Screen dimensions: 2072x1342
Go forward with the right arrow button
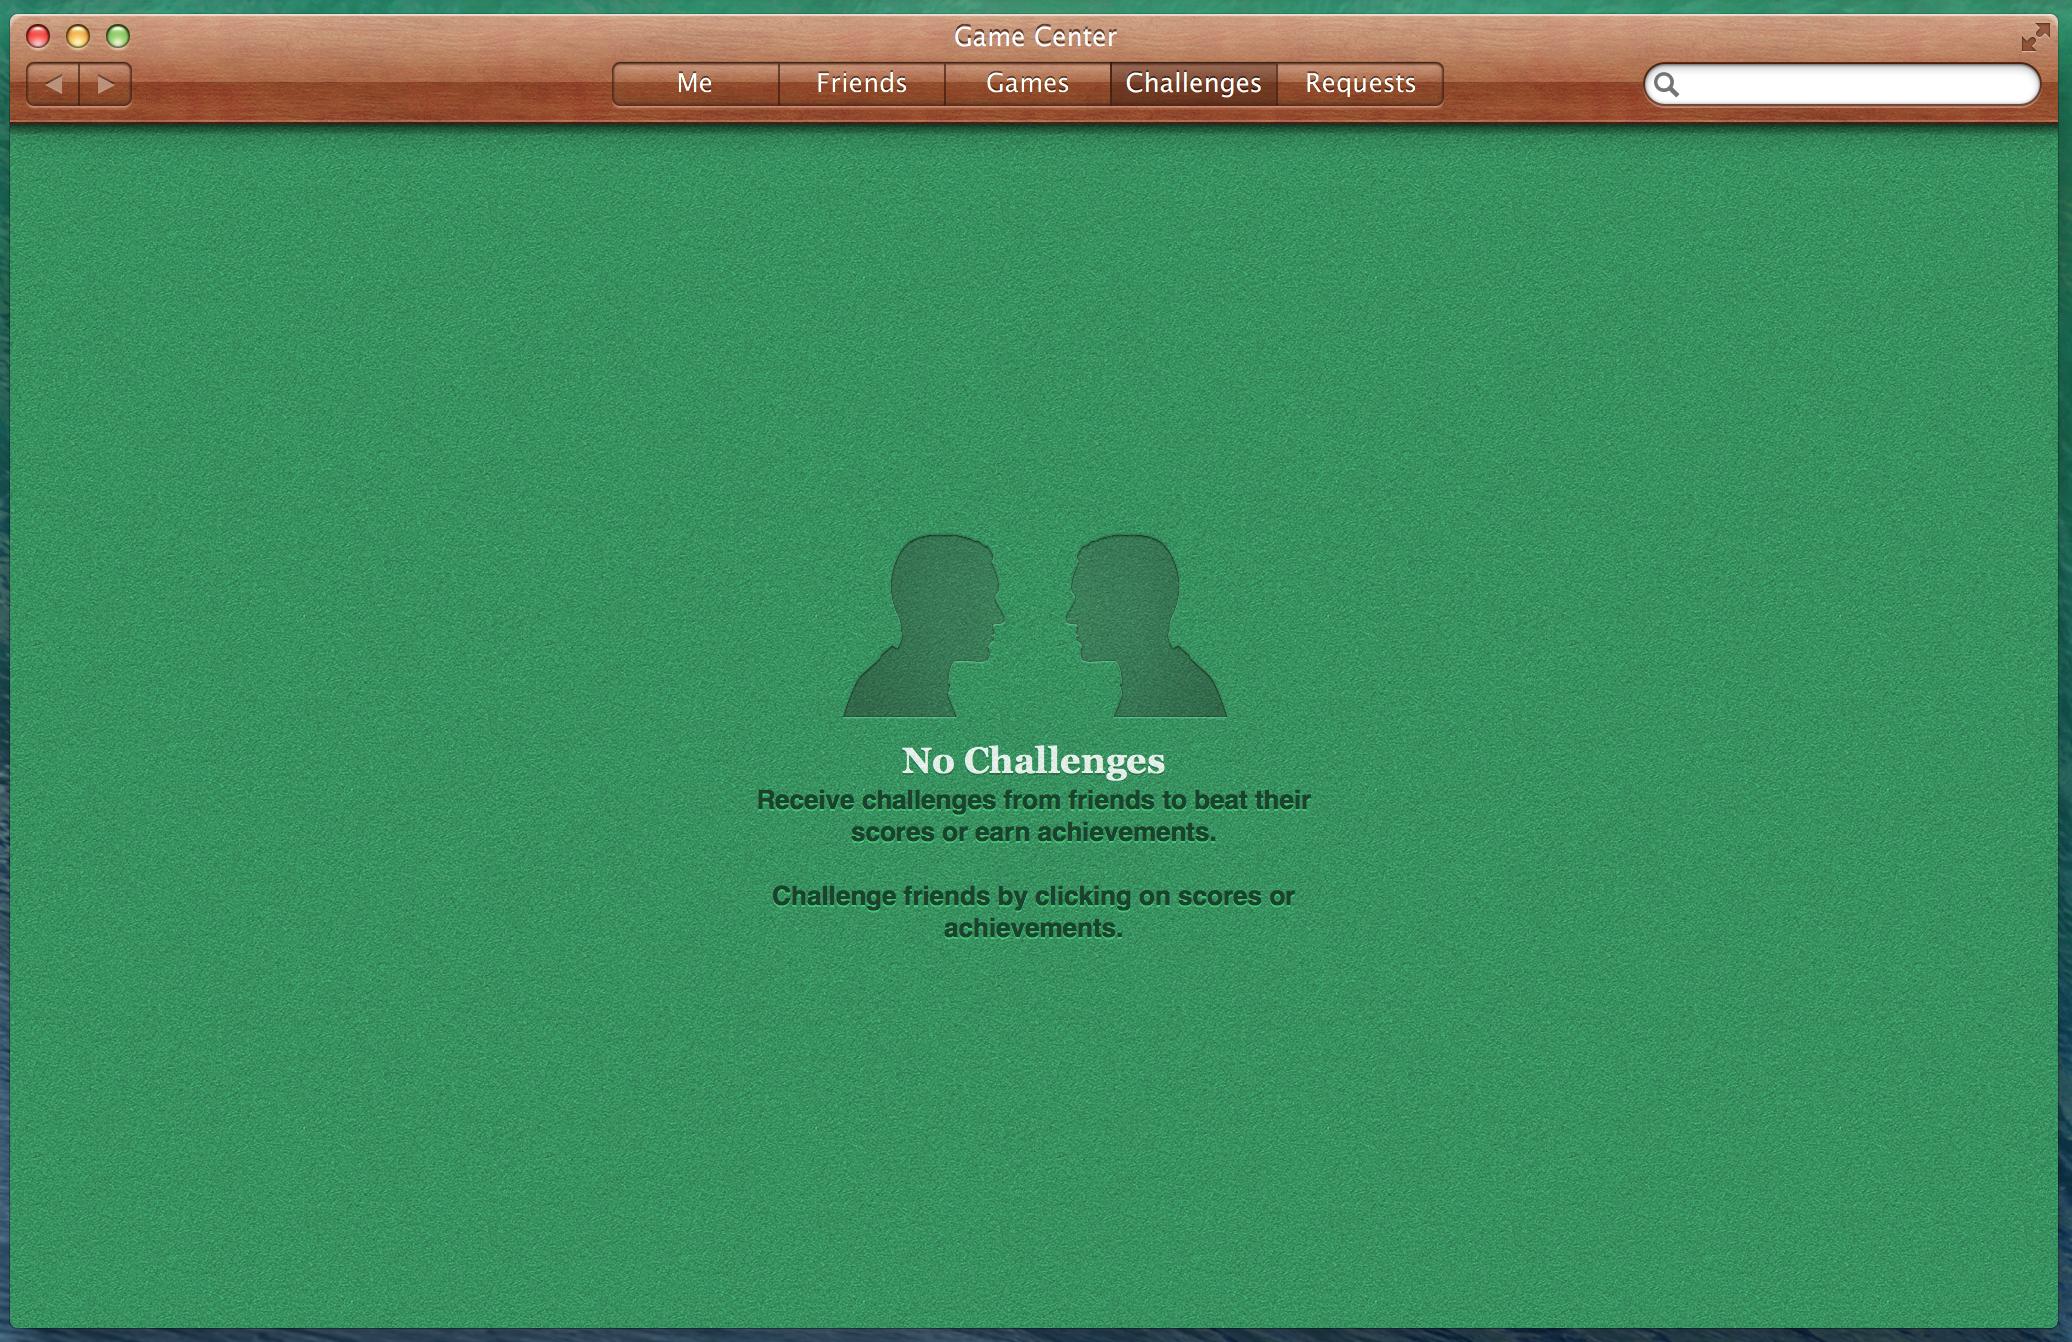[x=106, y=84]
